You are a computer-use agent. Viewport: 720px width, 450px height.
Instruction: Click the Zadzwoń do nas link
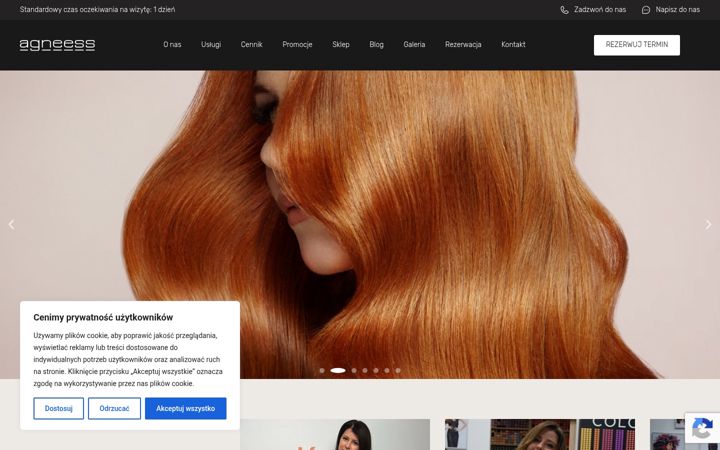(600, 10)
